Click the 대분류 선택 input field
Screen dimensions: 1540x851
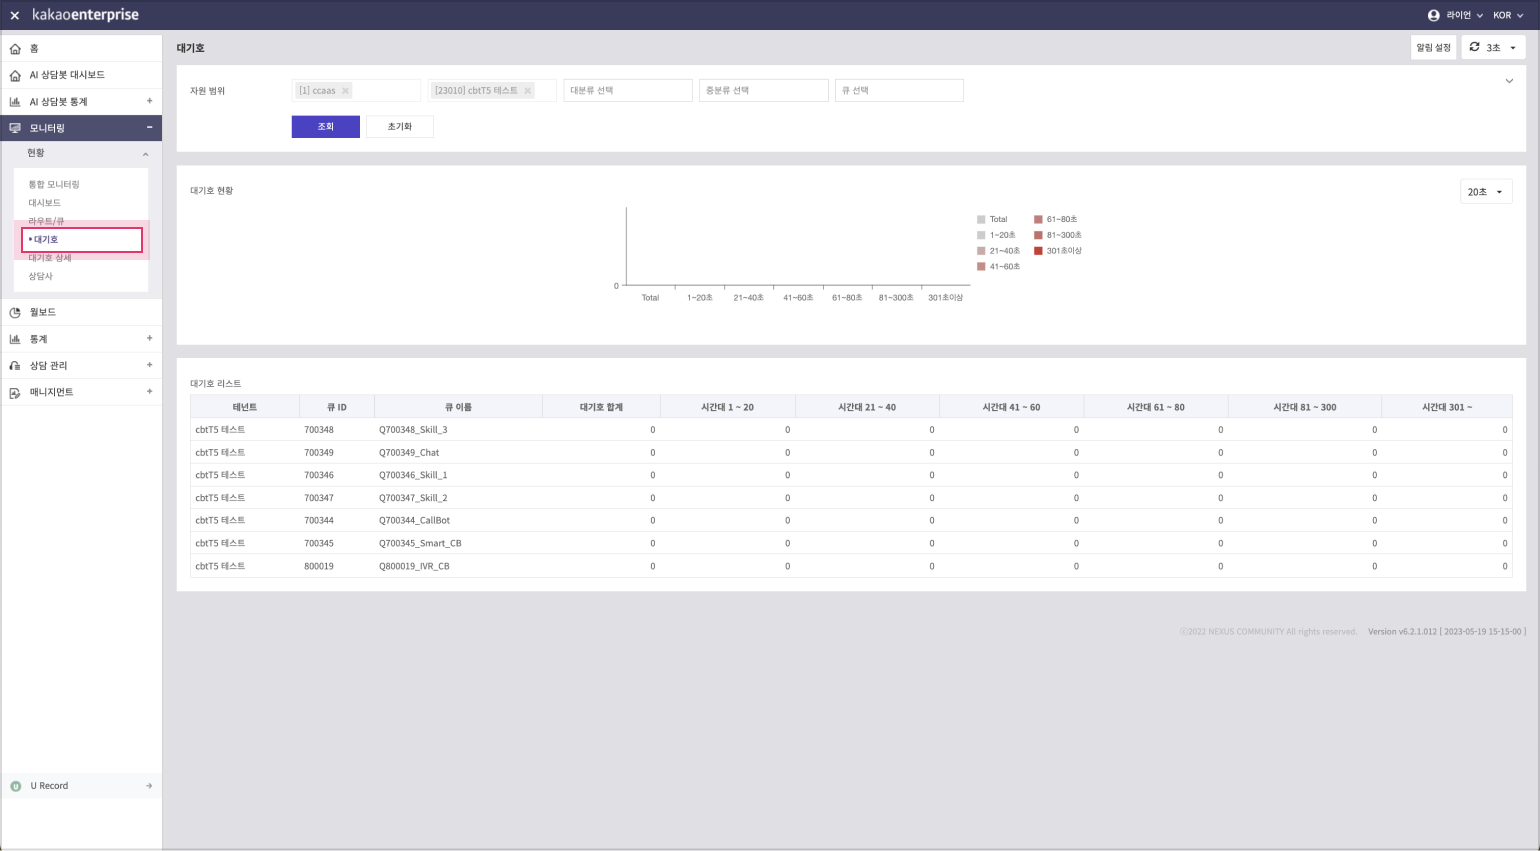click(x=627, y=91)
